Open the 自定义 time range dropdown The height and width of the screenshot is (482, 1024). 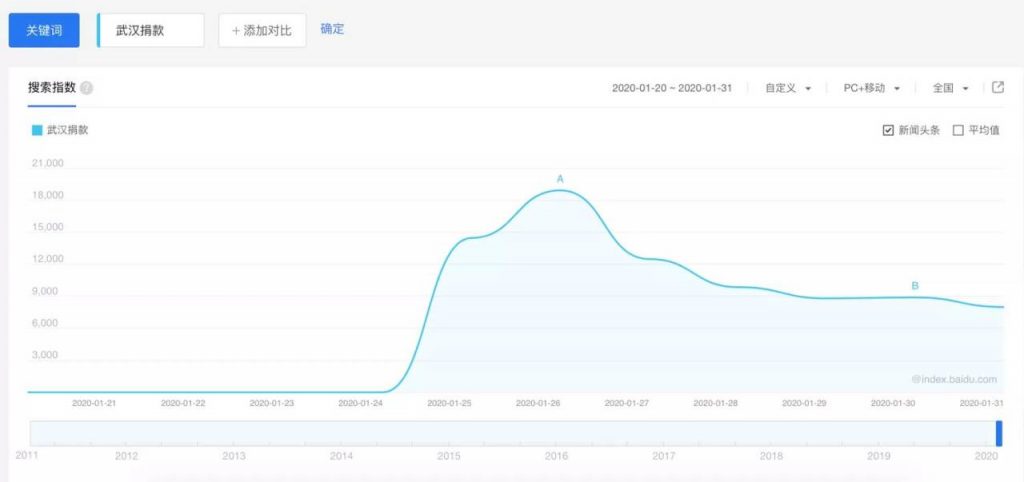787,88
